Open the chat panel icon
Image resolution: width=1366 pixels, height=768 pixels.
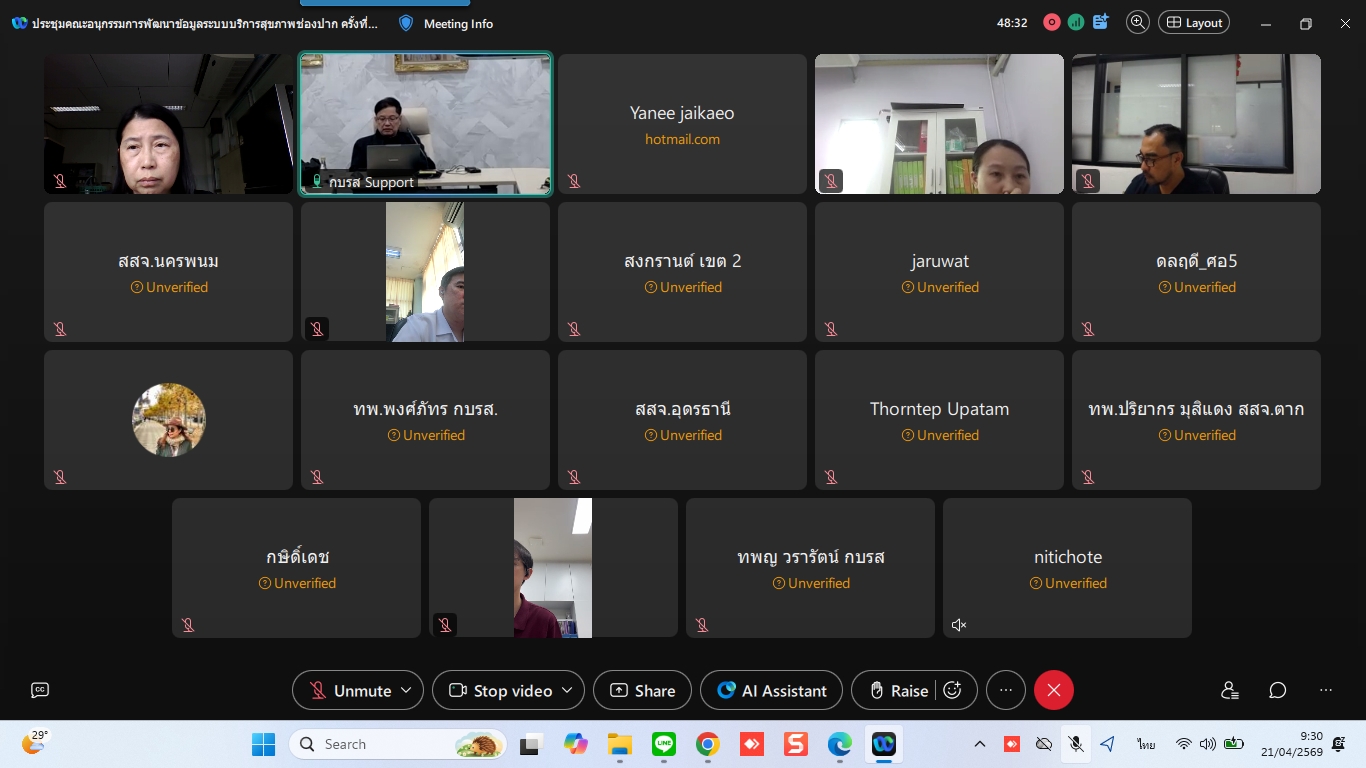[x=1278, y=690]
